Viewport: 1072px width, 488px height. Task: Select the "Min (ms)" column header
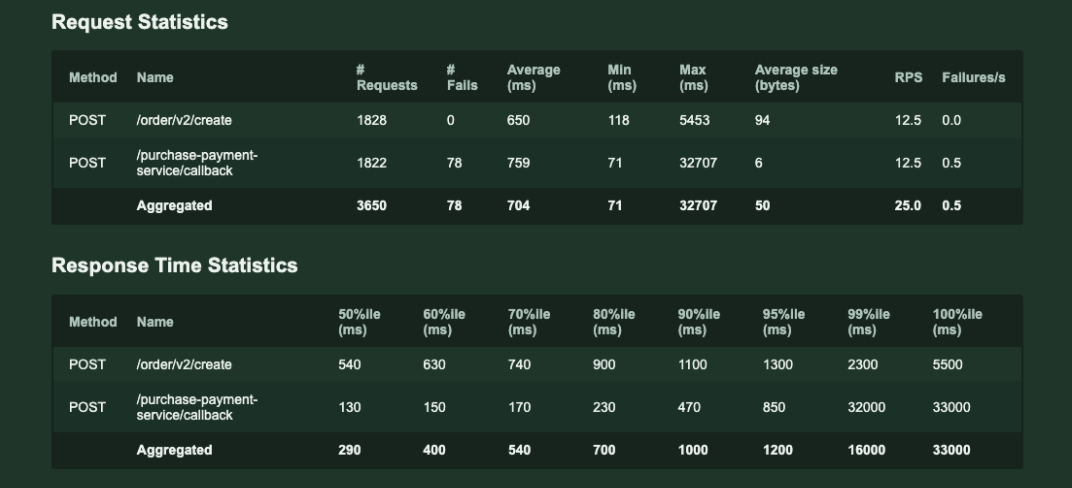[621, 78]
